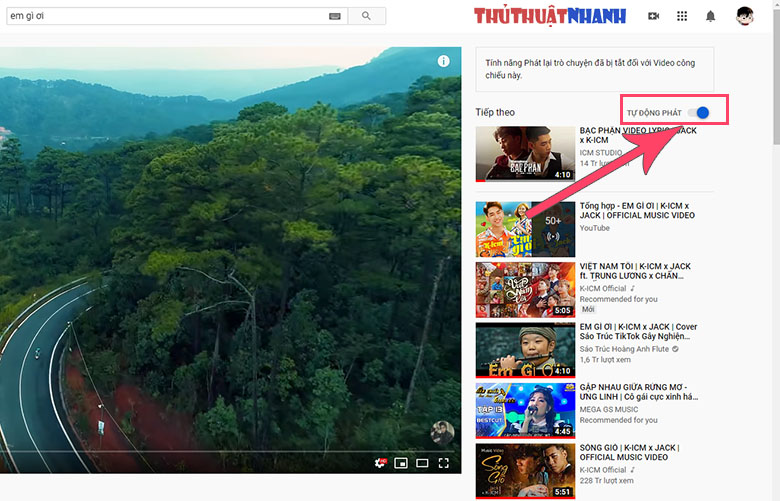The width and height of the screenshot is (780, 501).
Task: Click MEGA GS MUSIC channel name
Action: 609,409
